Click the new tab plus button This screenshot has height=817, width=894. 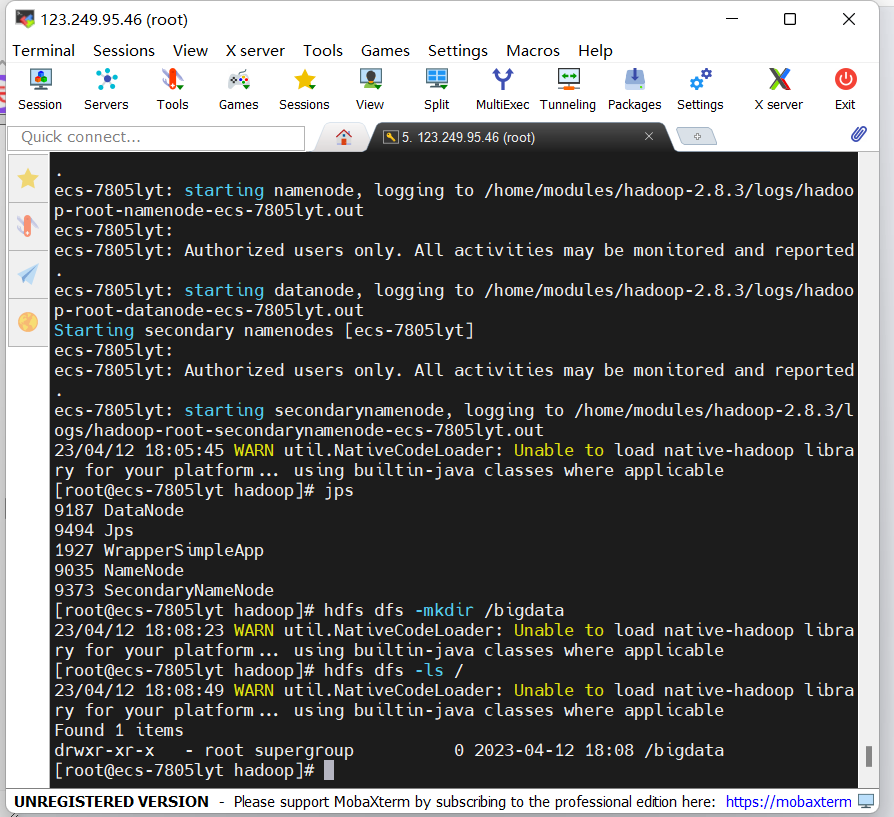(697, 137)
